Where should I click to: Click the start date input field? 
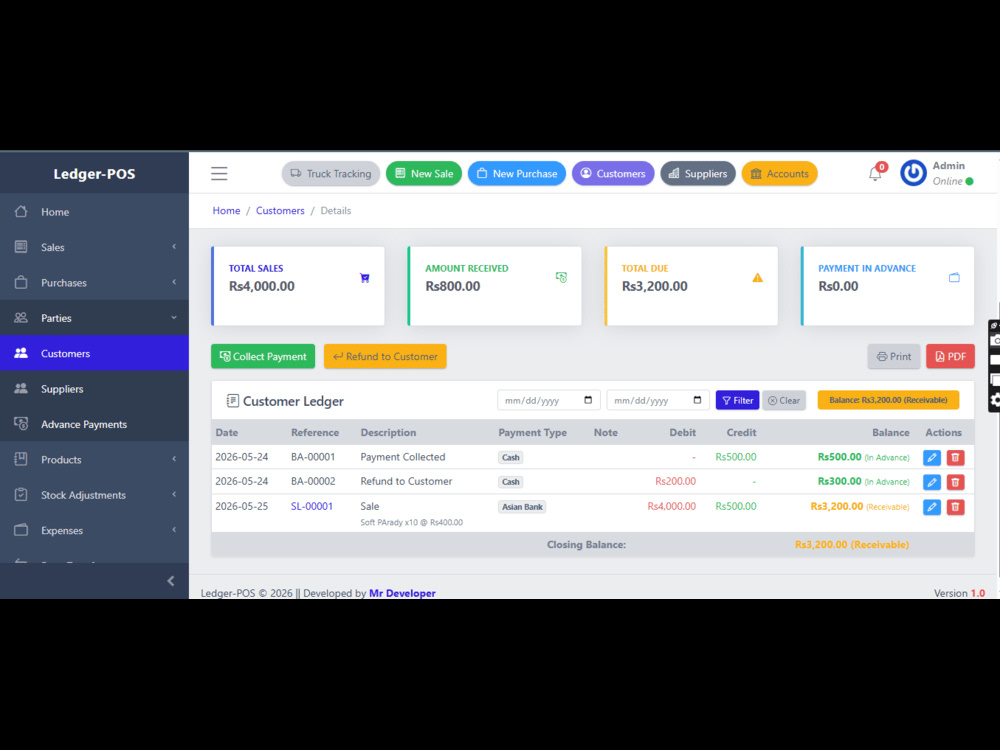pyautogui.click(x=548, y=400)
